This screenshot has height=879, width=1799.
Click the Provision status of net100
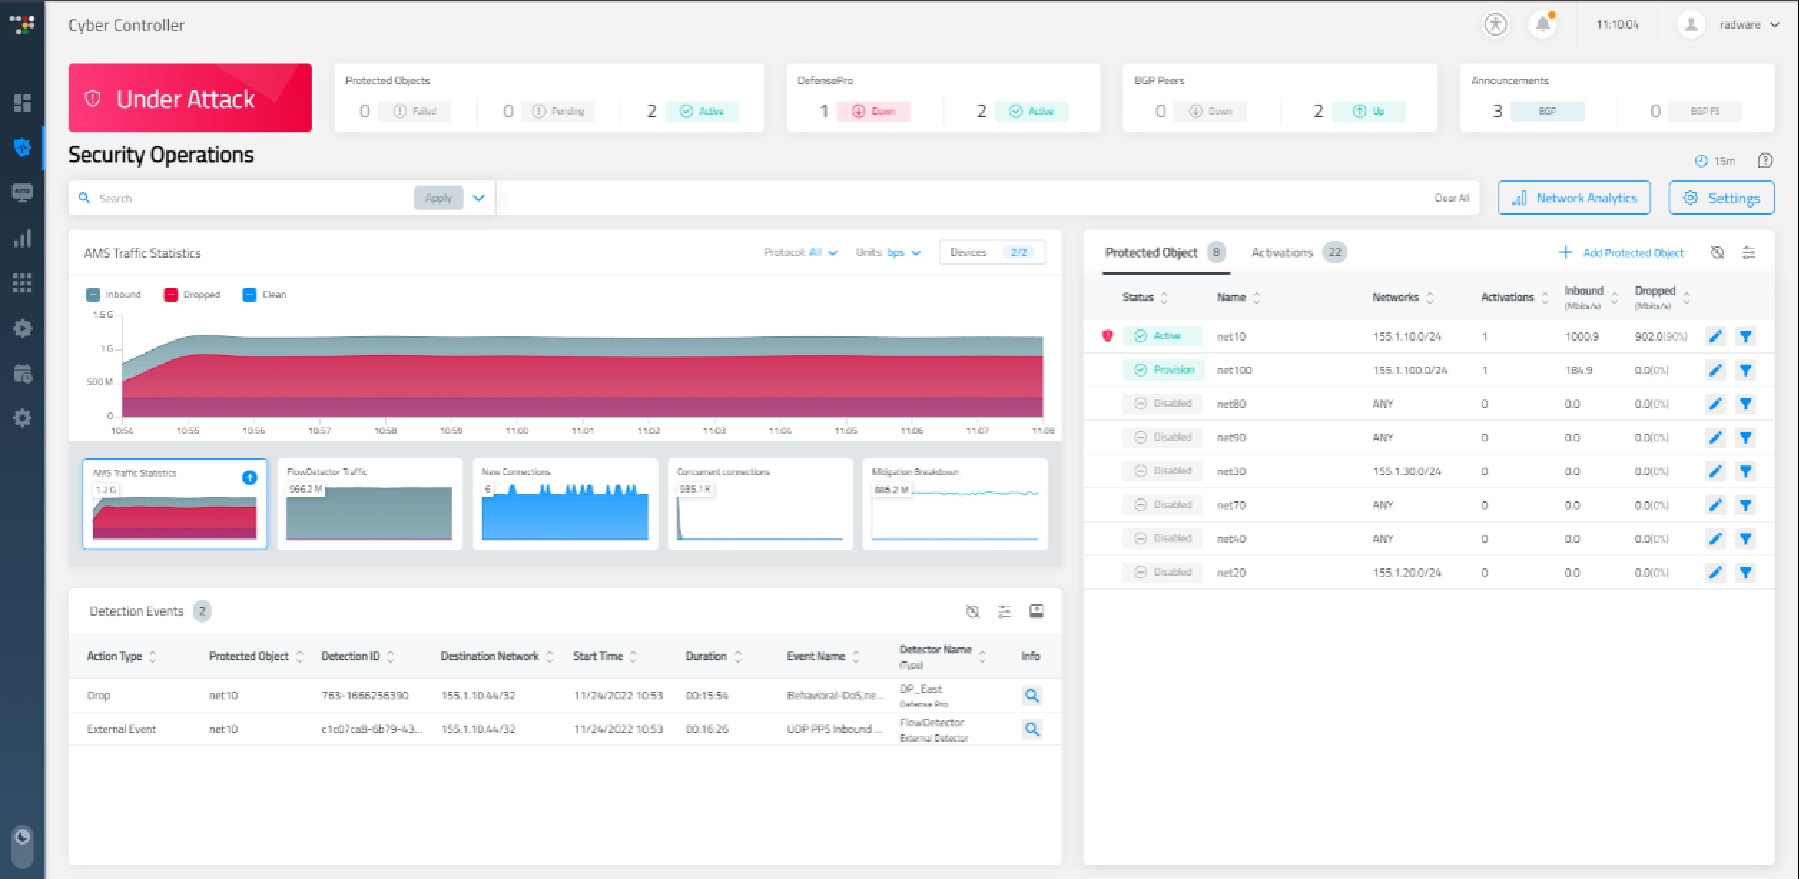(1162, 370)
